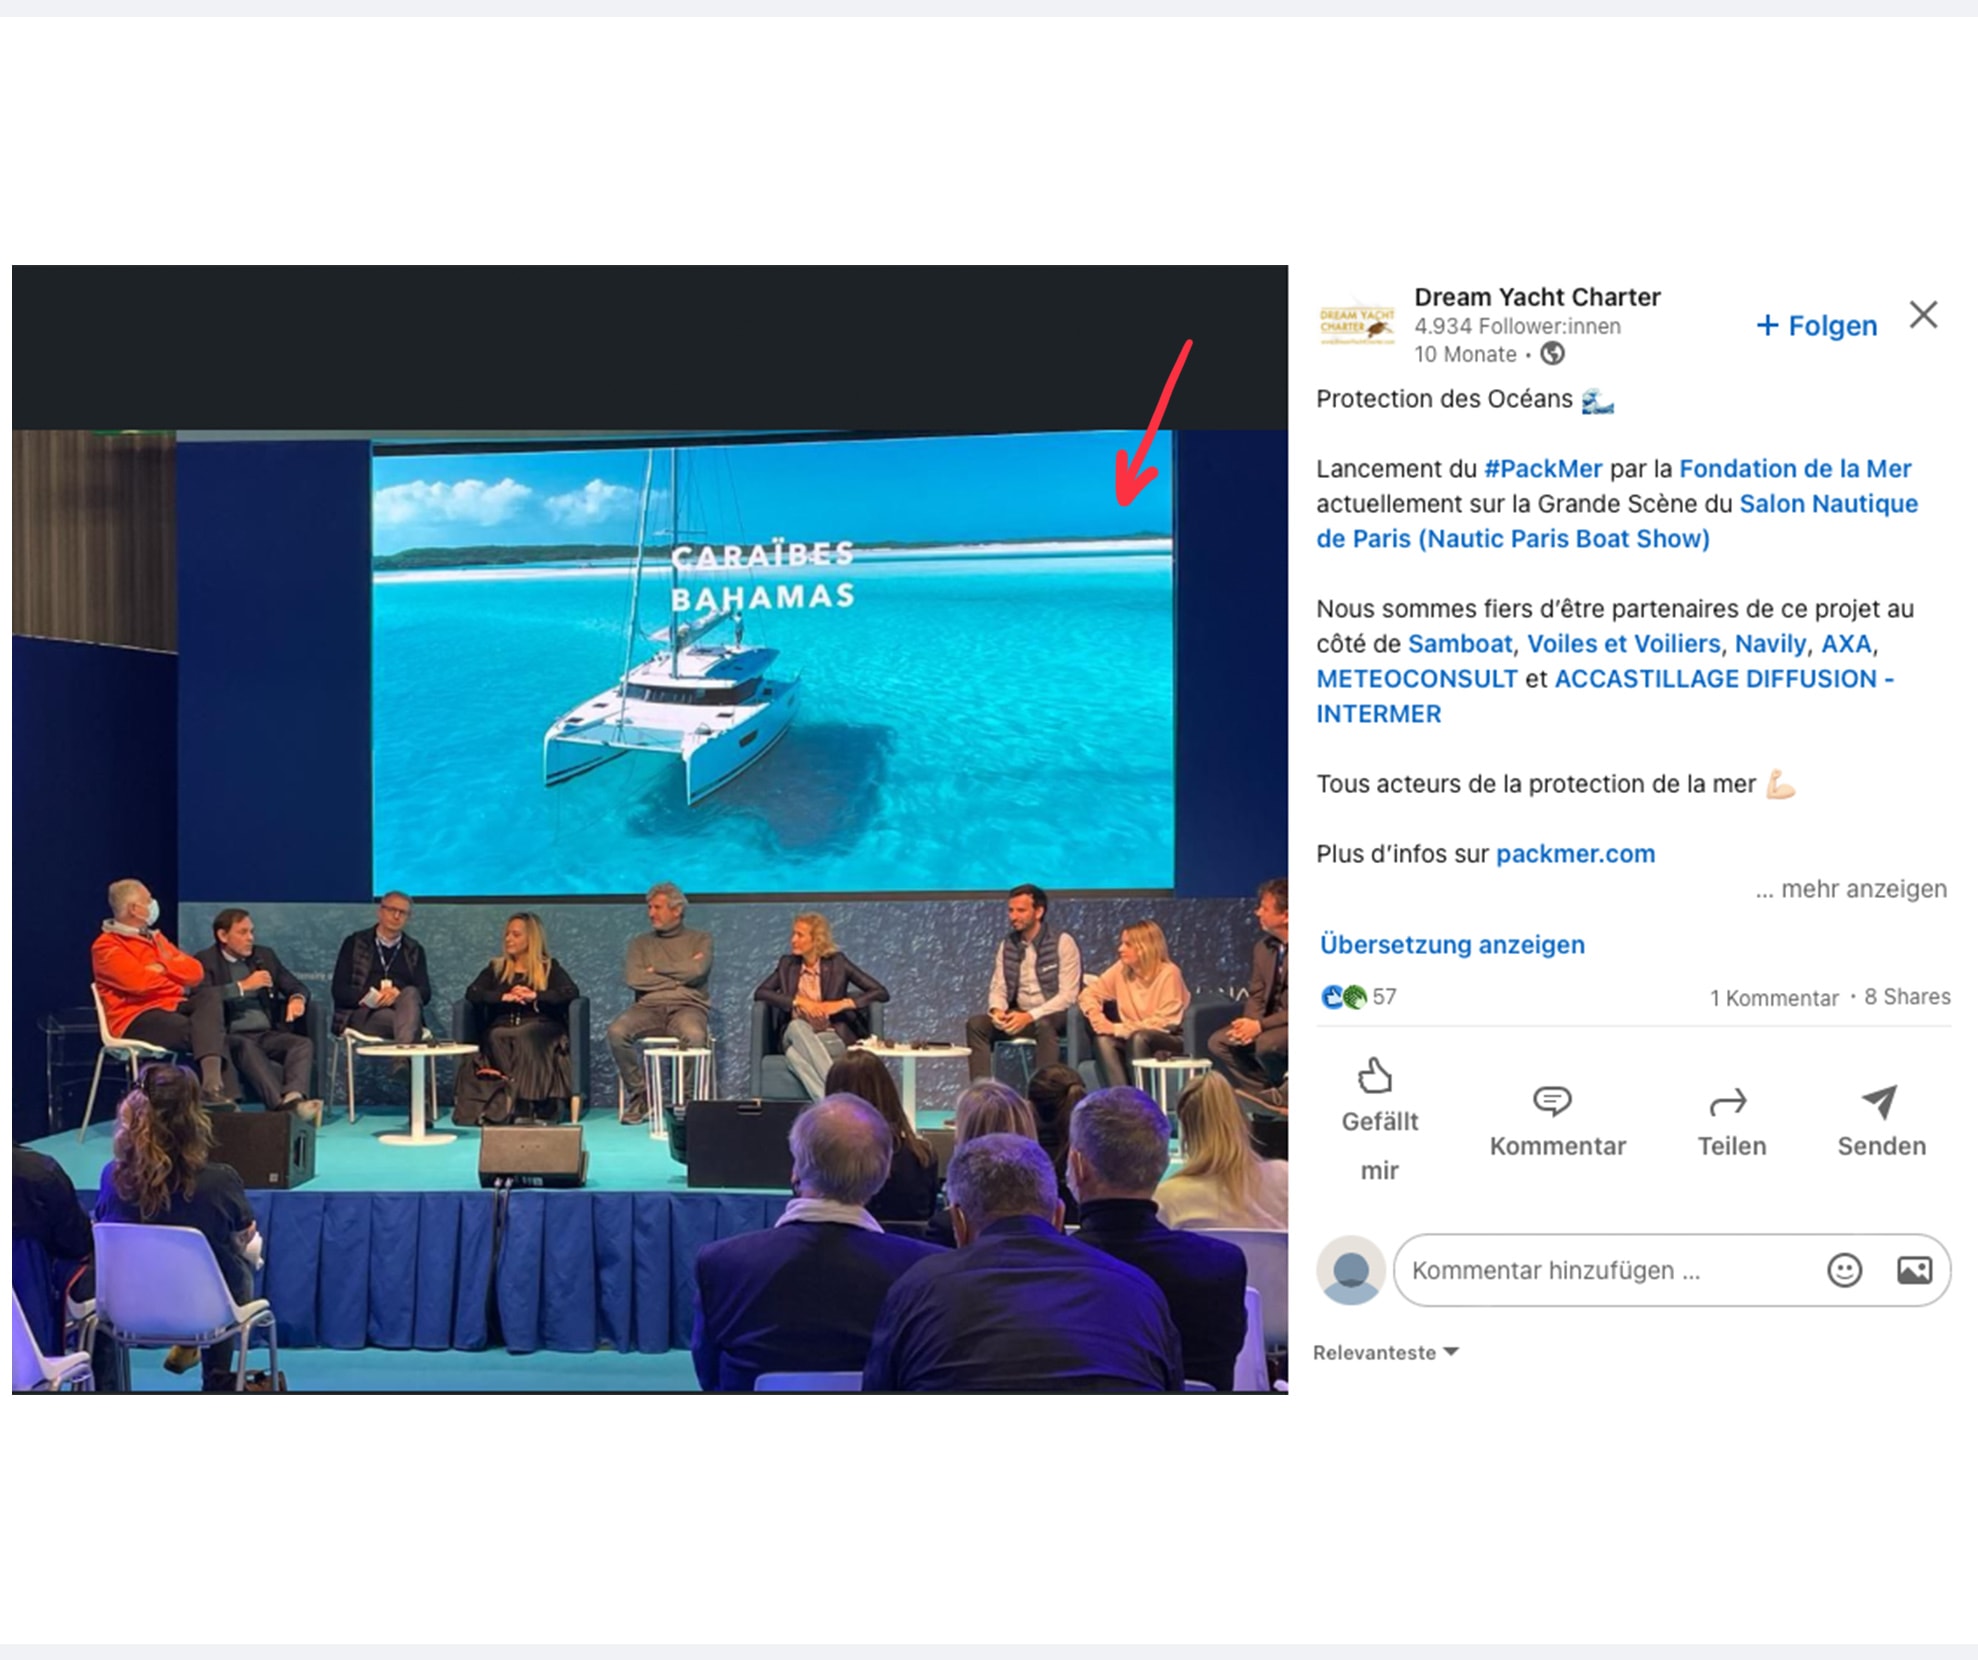Viewport: 1978px width, 1660px height.
Task: Open the Relevanteste sort dropdown
Action: coord(1385,1353)
